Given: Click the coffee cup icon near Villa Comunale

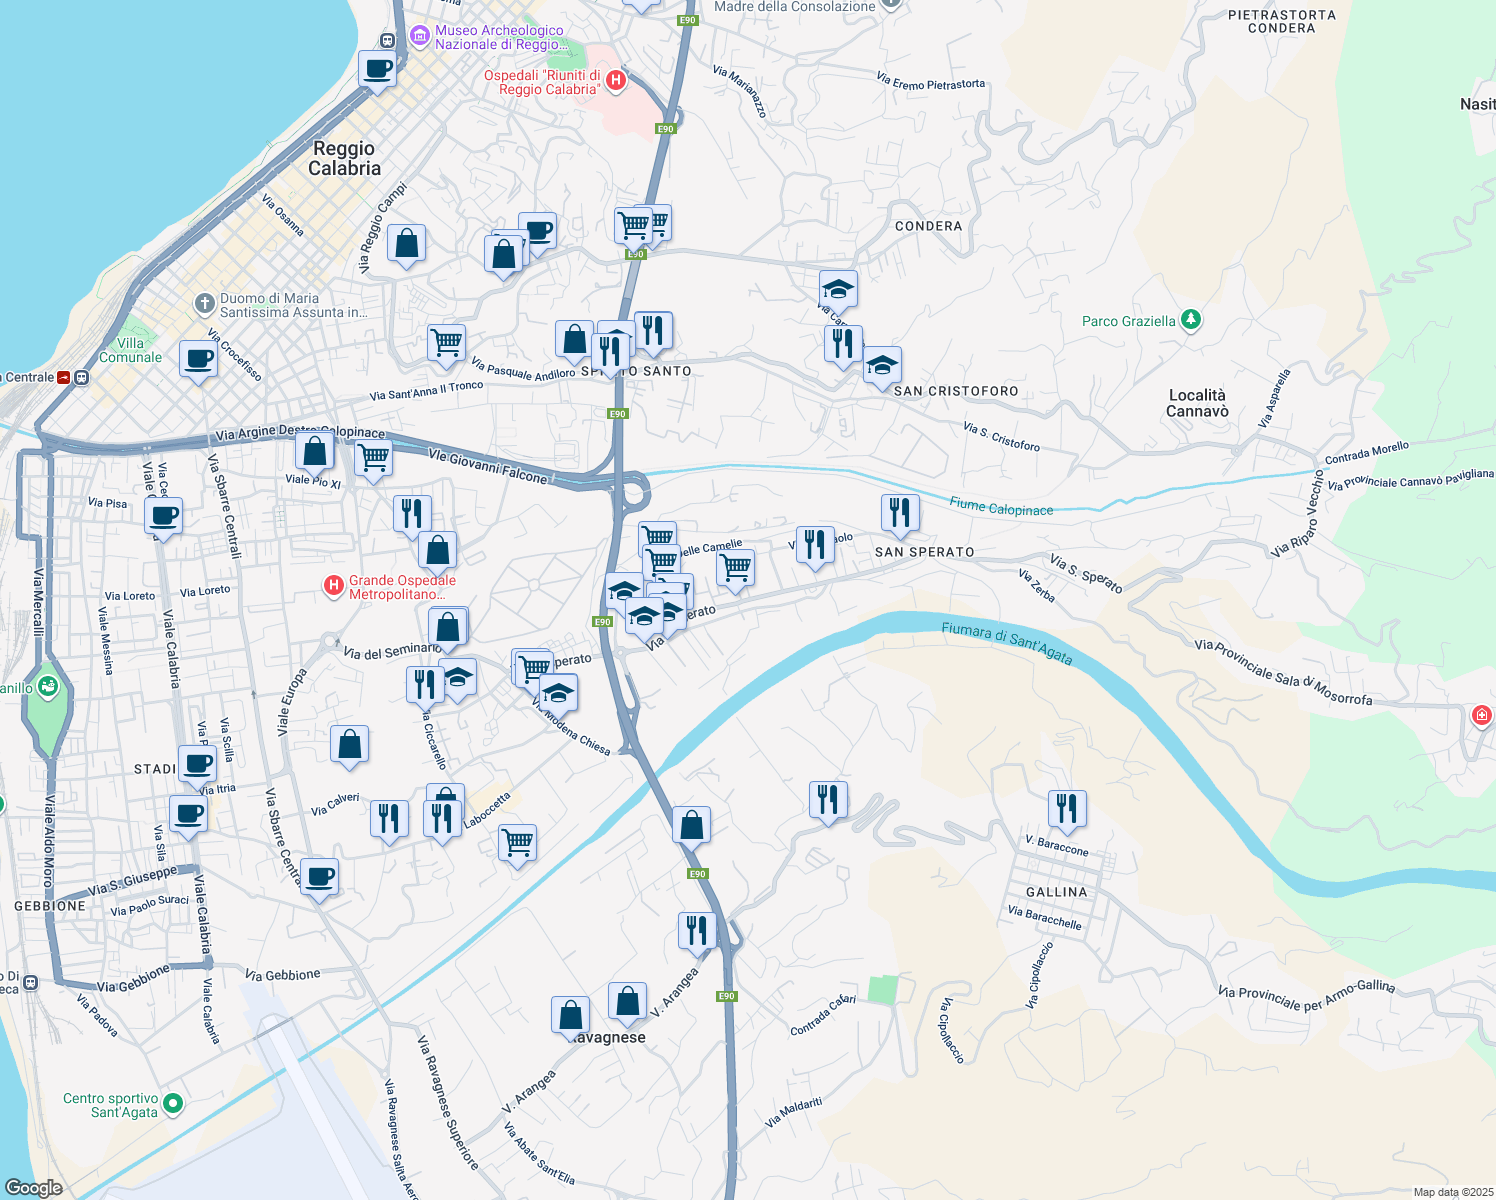Looking at the screenshot, I should coord(197,359).
